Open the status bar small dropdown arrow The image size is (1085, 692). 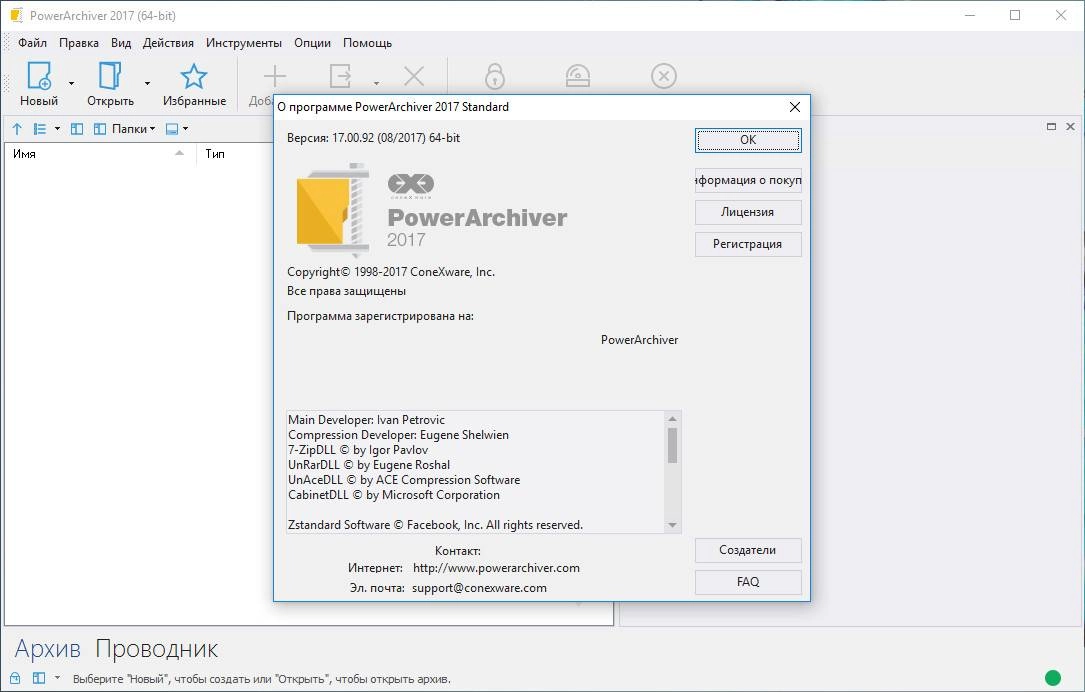(57, 678)
